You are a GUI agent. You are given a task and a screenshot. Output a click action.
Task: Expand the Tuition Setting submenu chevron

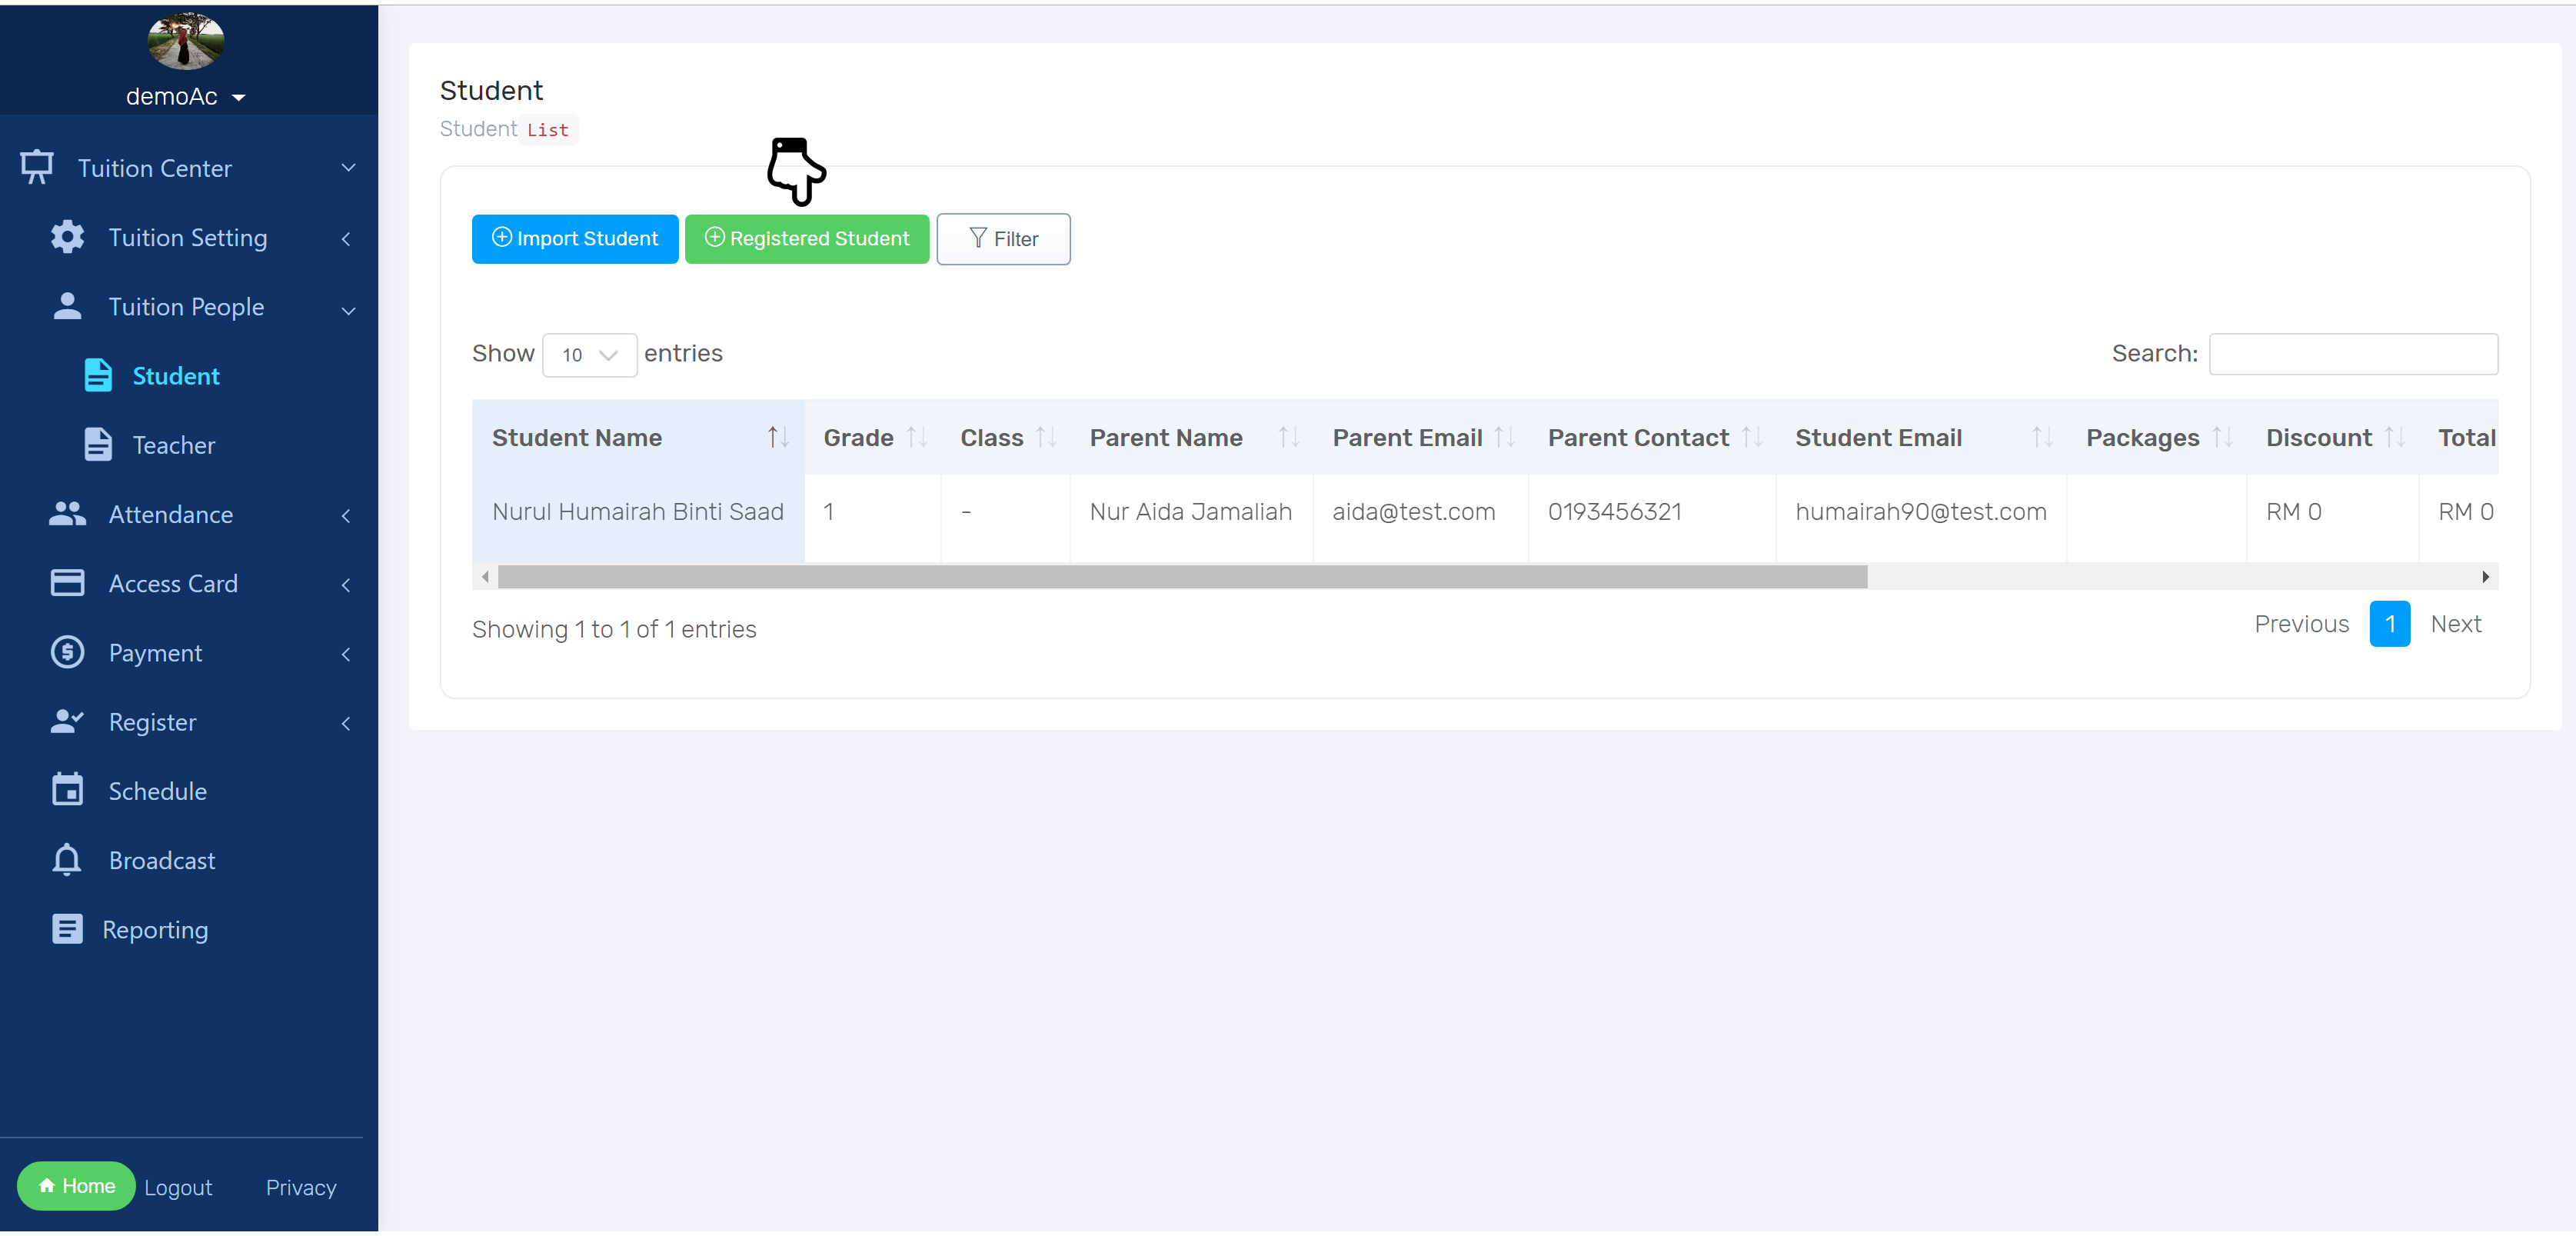(346, 238)
